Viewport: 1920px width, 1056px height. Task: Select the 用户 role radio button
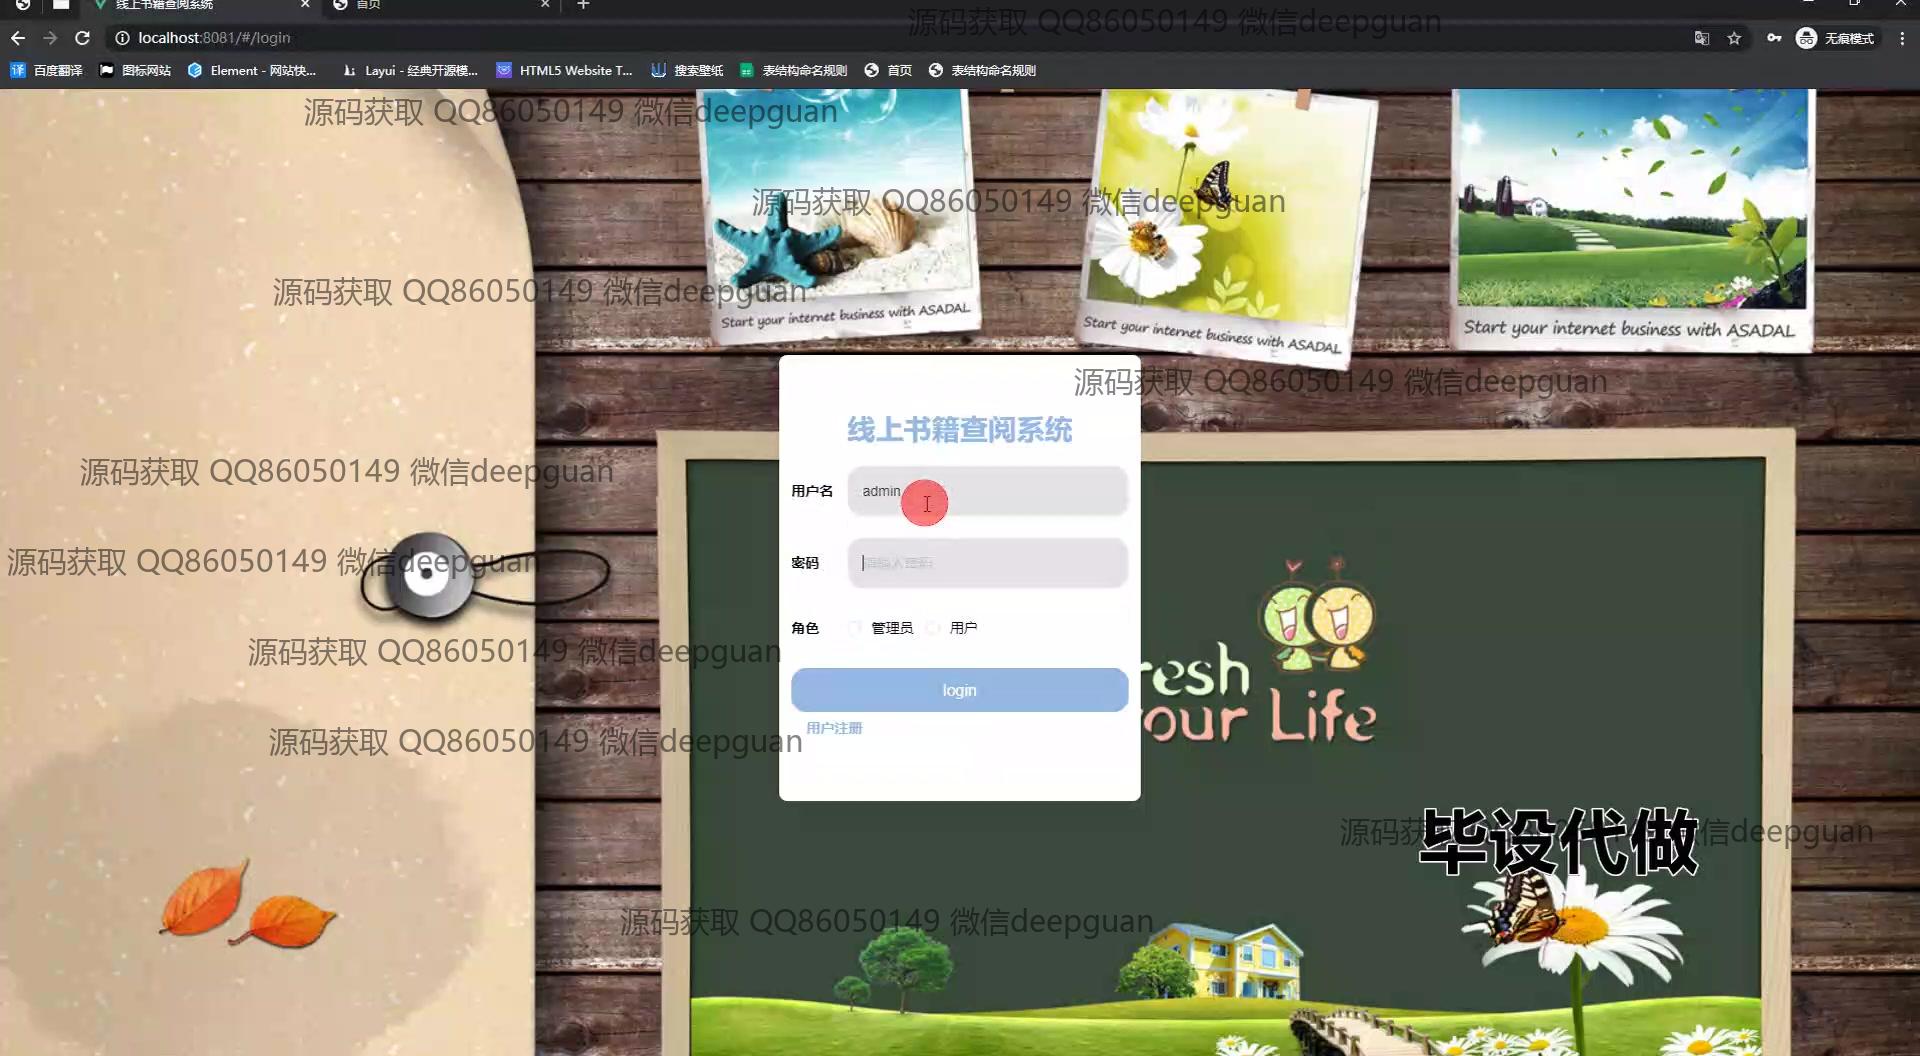[x=933, y=628]
